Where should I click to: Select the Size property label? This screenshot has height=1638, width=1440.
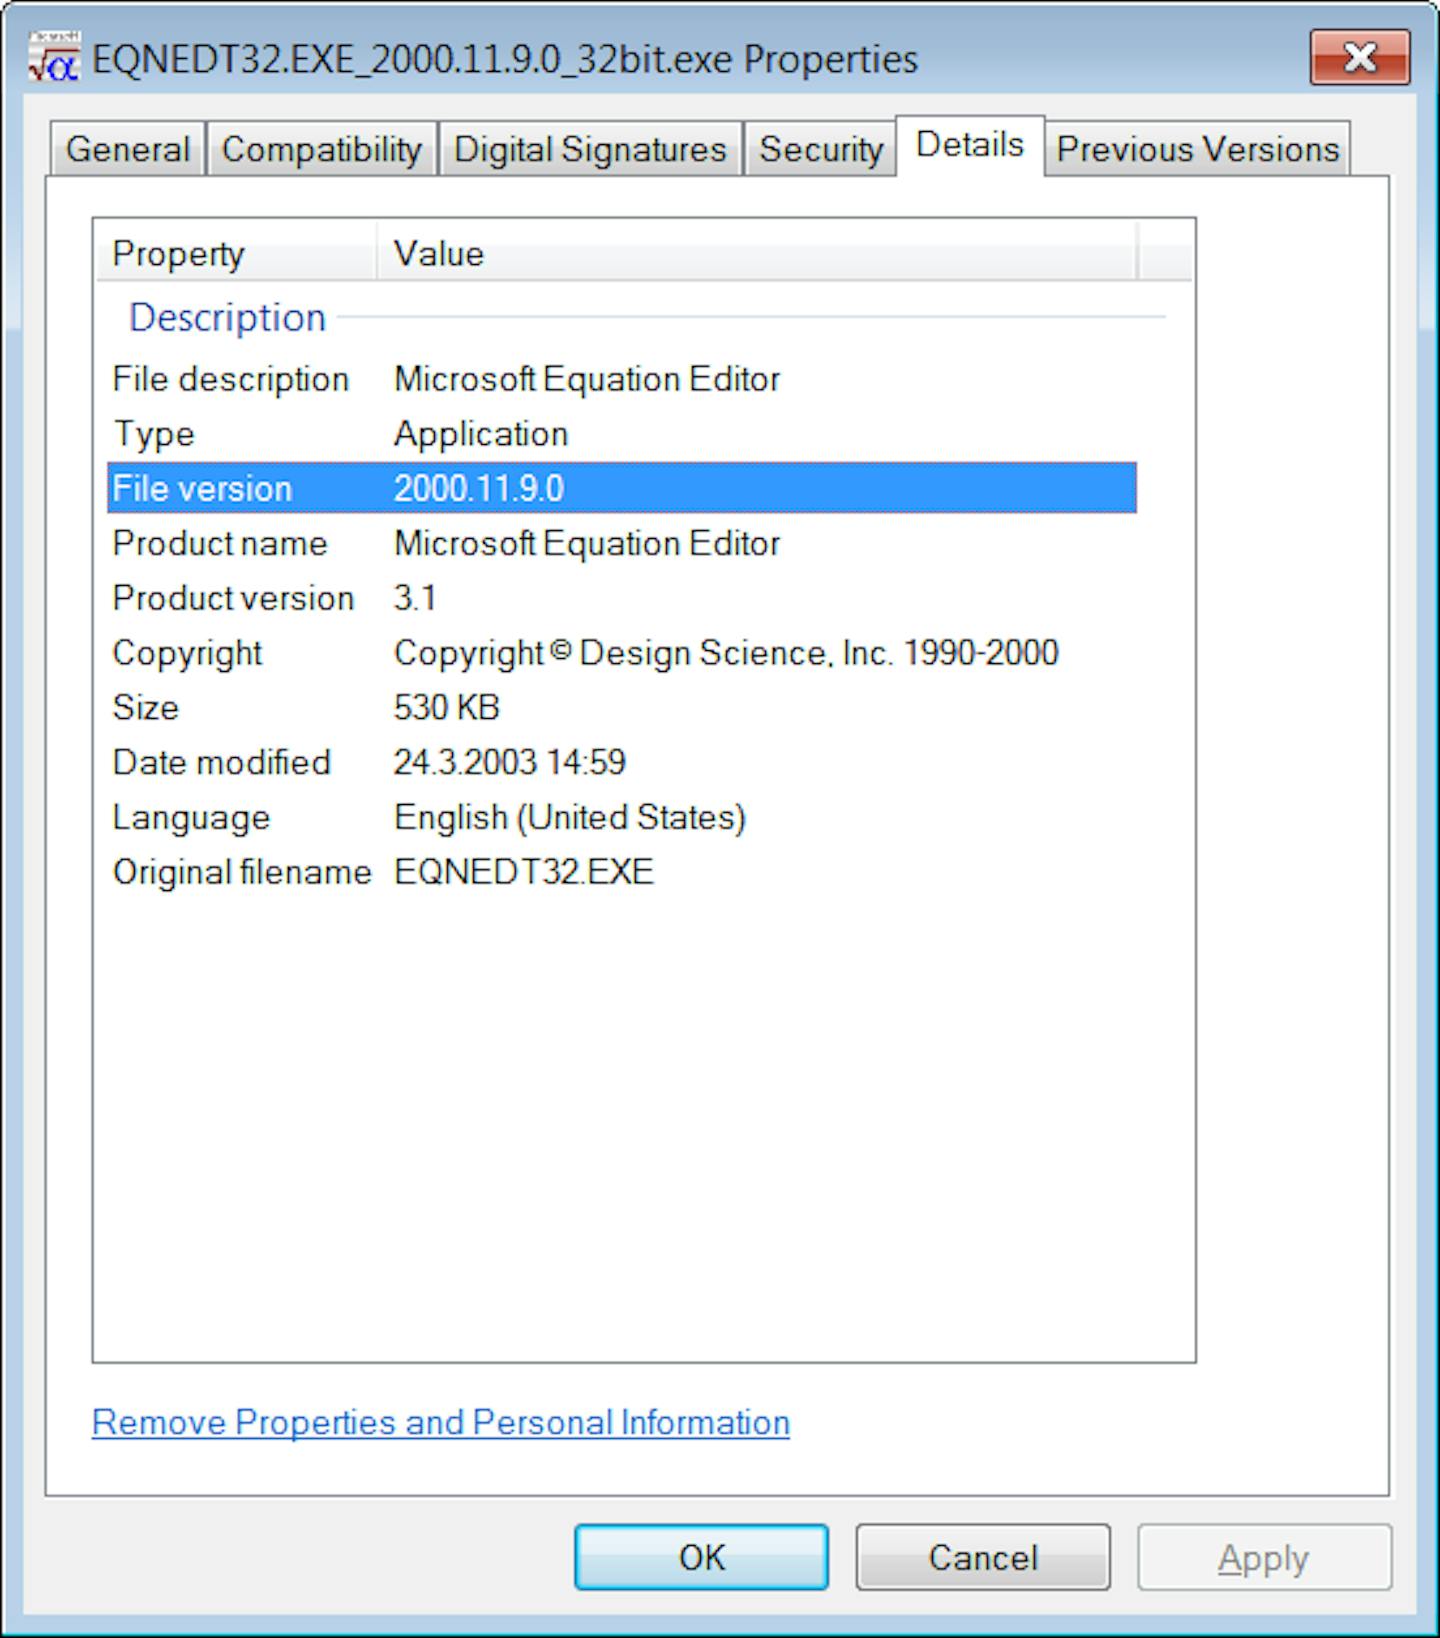146,707
